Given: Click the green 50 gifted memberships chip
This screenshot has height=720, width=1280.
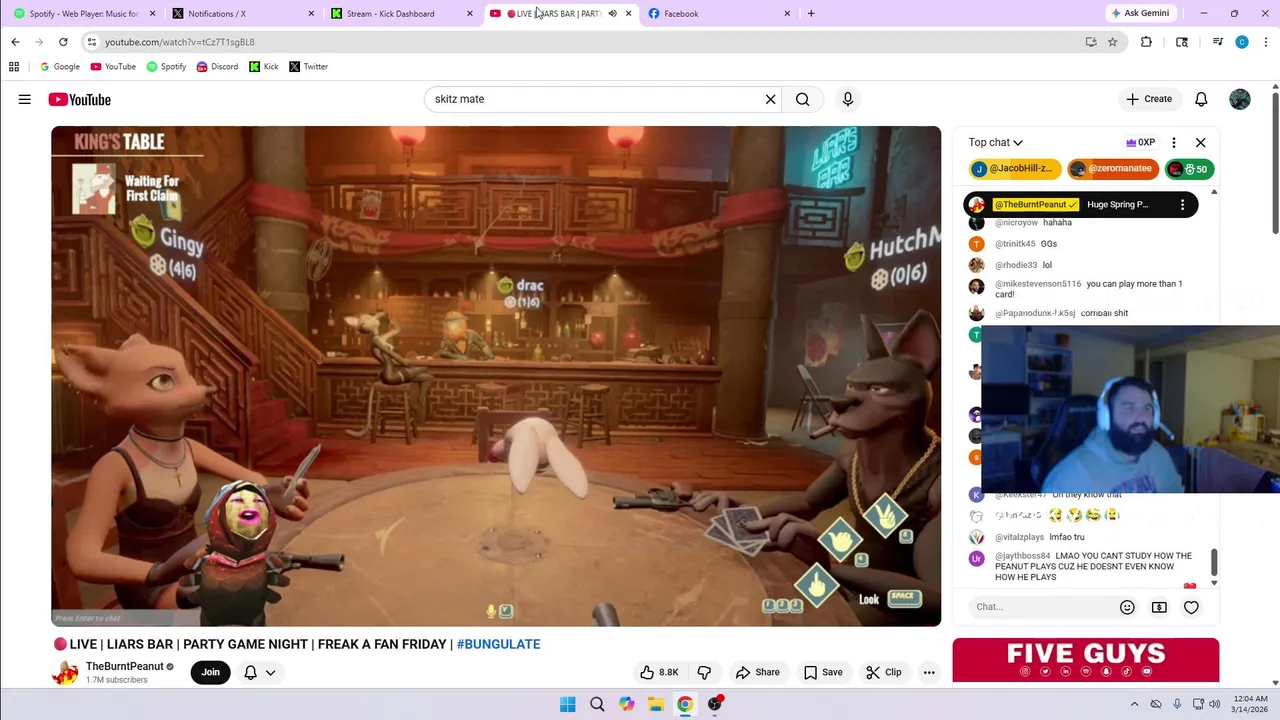Looking at the screenshot, I should (1189, 169).
